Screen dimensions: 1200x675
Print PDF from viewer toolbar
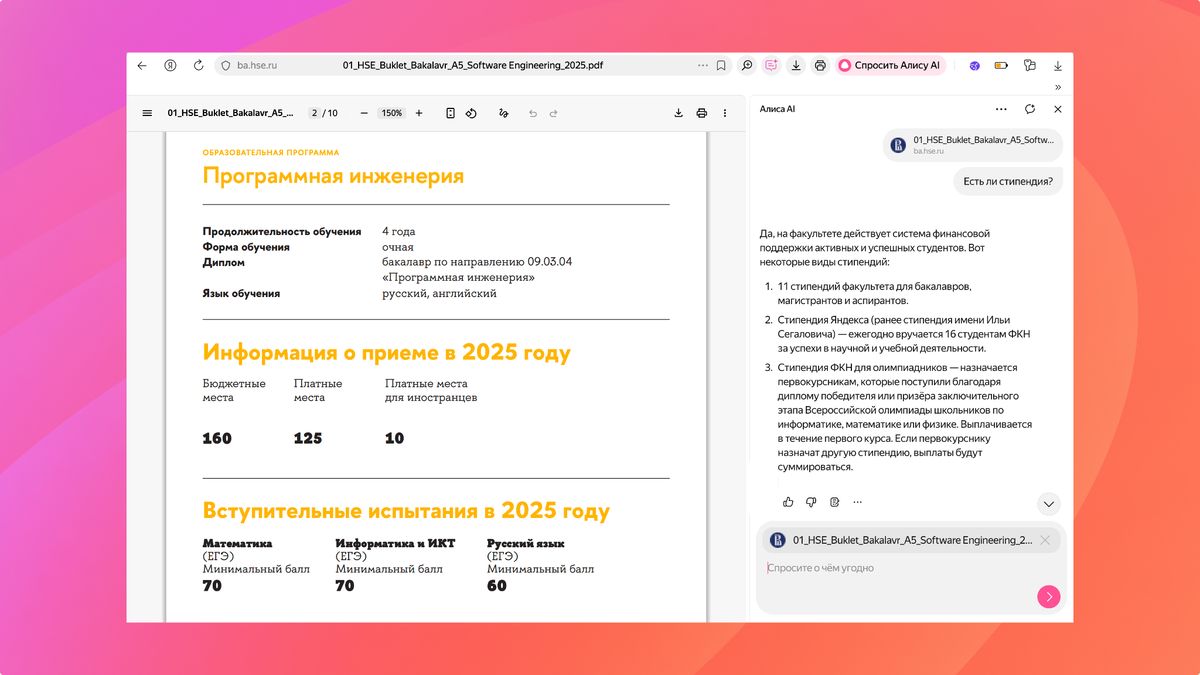tap(702, 113)
